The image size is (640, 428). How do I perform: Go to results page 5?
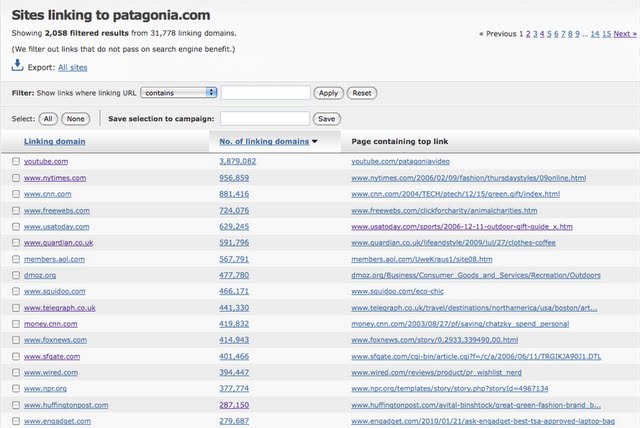pyautogui.click(x=549, y=34)
